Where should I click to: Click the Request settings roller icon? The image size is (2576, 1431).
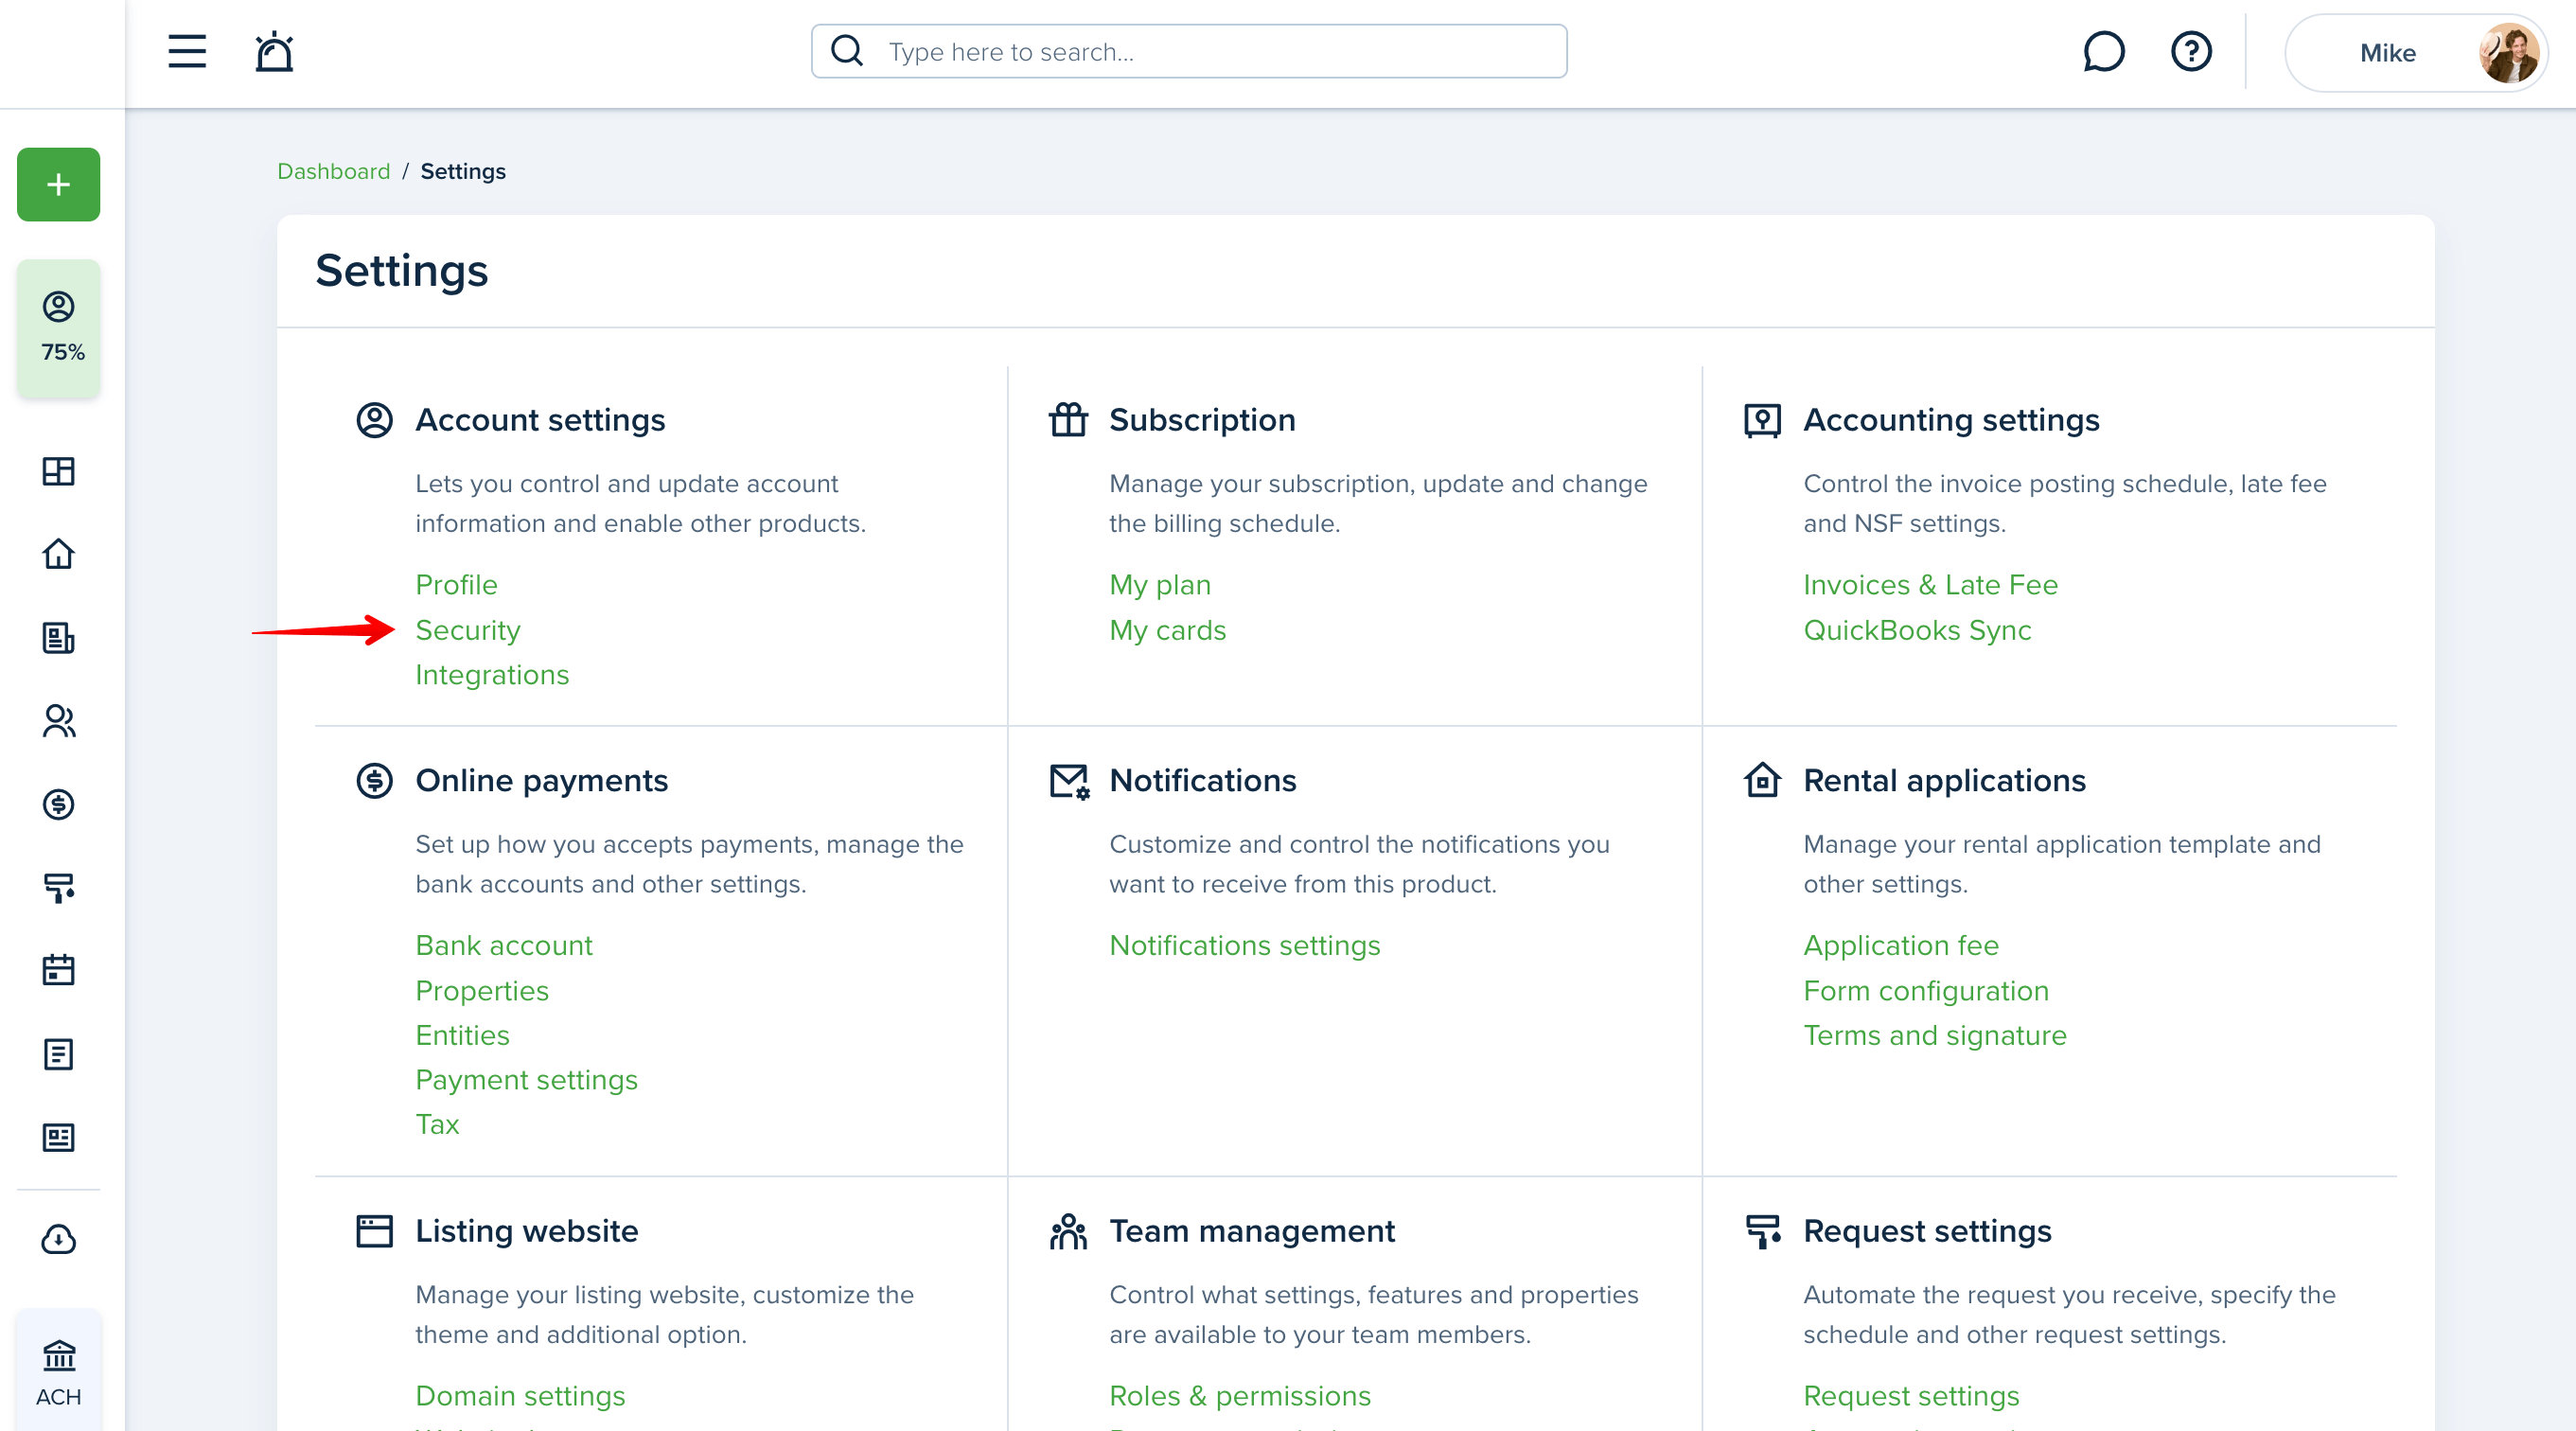[x=1763, y=1231]
